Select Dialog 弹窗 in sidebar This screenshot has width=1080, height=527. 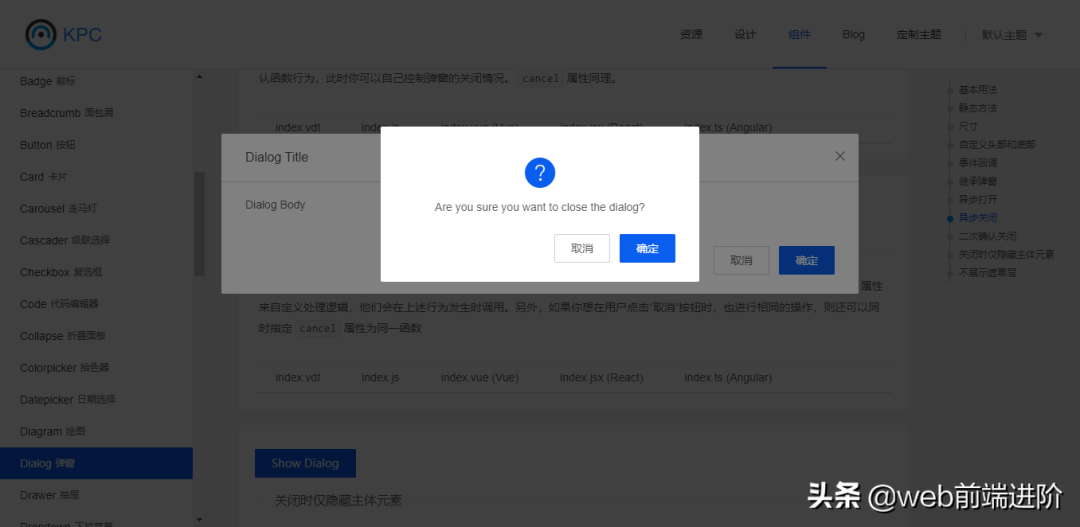click(96, 463)
